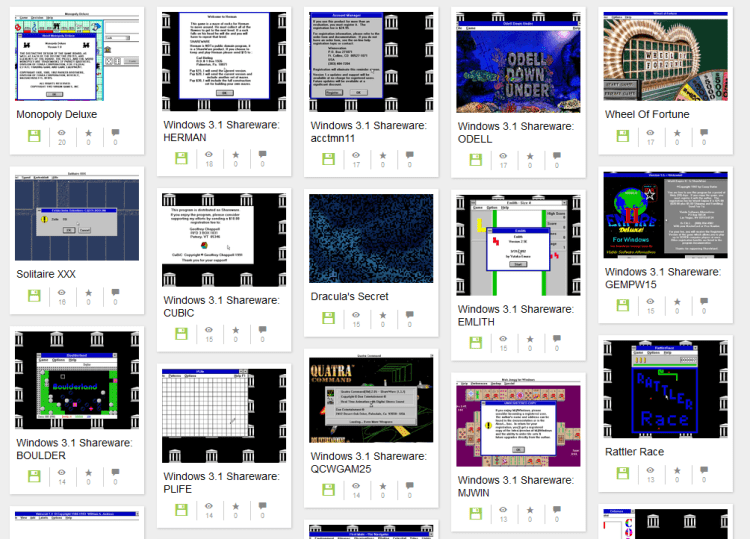The height and width of the screenshot is (539, 750).
Task: Click the floppy disk icon under Wheel Of Fortune
Action: (623, 136)
